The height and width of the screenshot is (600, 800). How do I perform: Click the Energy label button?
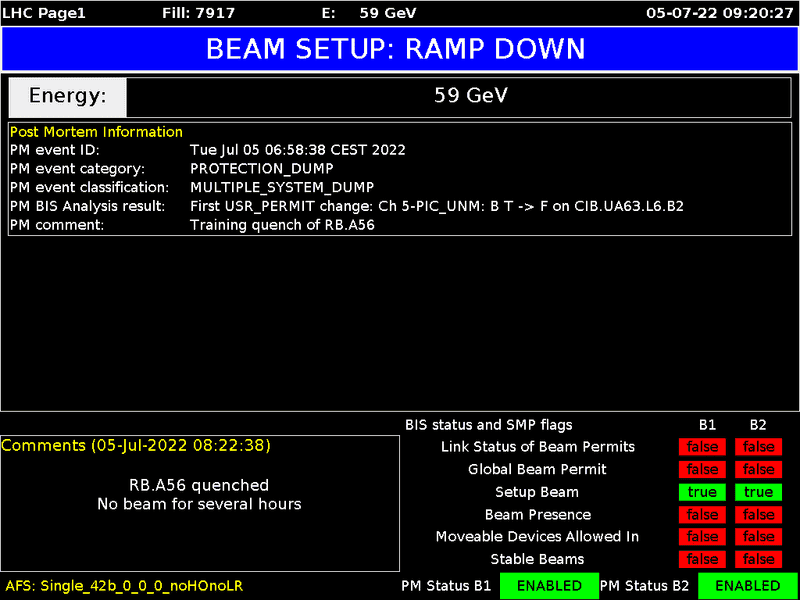(68, 96)
